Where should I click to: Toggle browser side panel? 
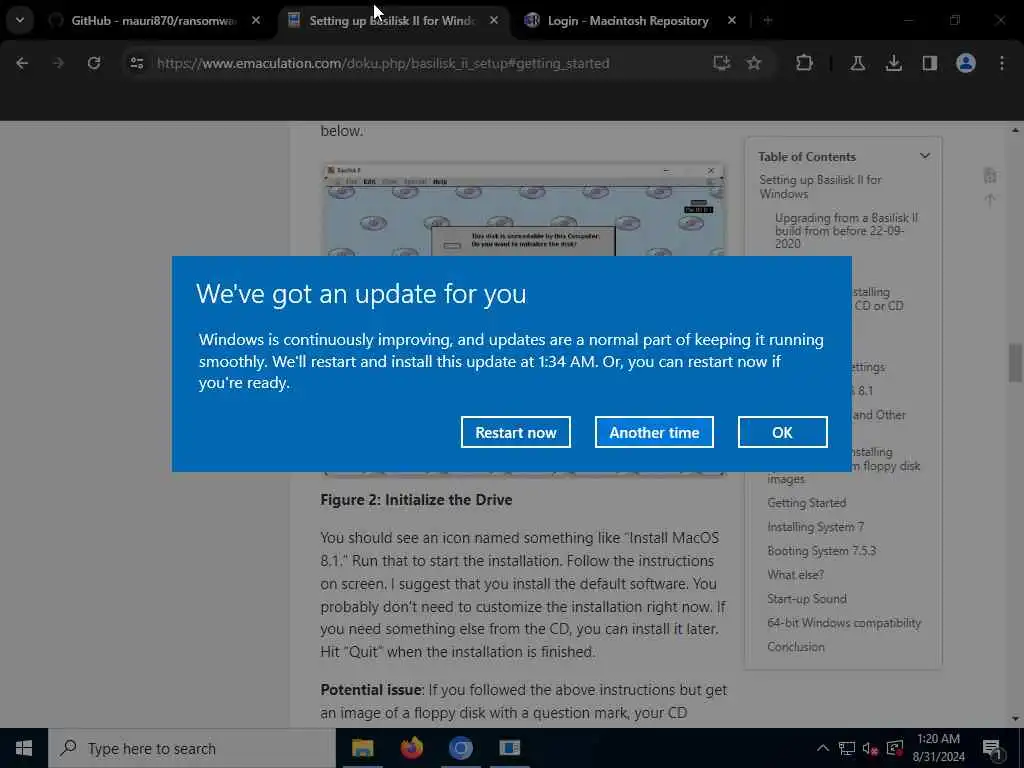tap(929, 63)
